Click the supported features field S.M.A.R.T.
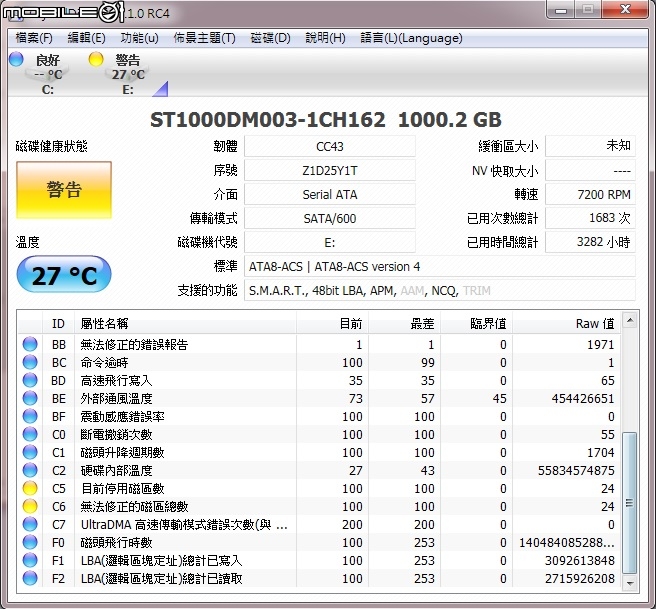656x609 pixels. pos(440,290)
